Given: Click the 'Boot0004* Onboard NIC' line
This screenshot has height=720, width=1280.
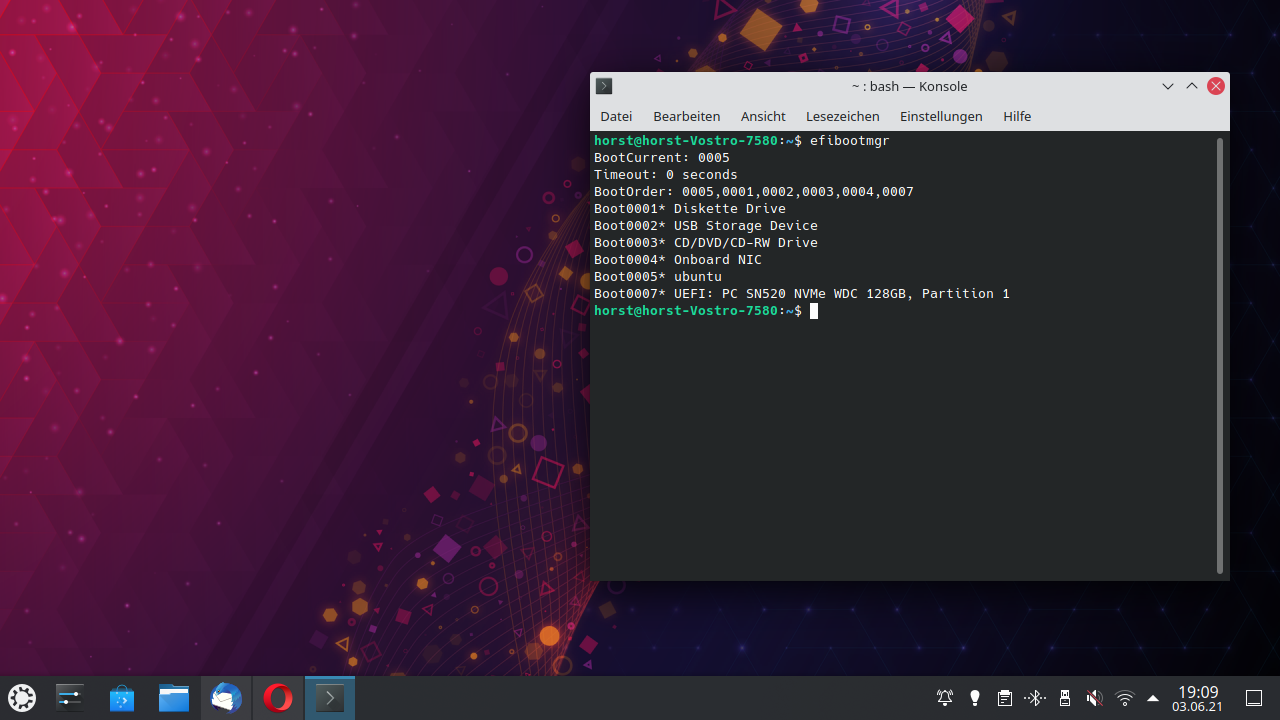Looking at the screenshot, I should point(678,260).
